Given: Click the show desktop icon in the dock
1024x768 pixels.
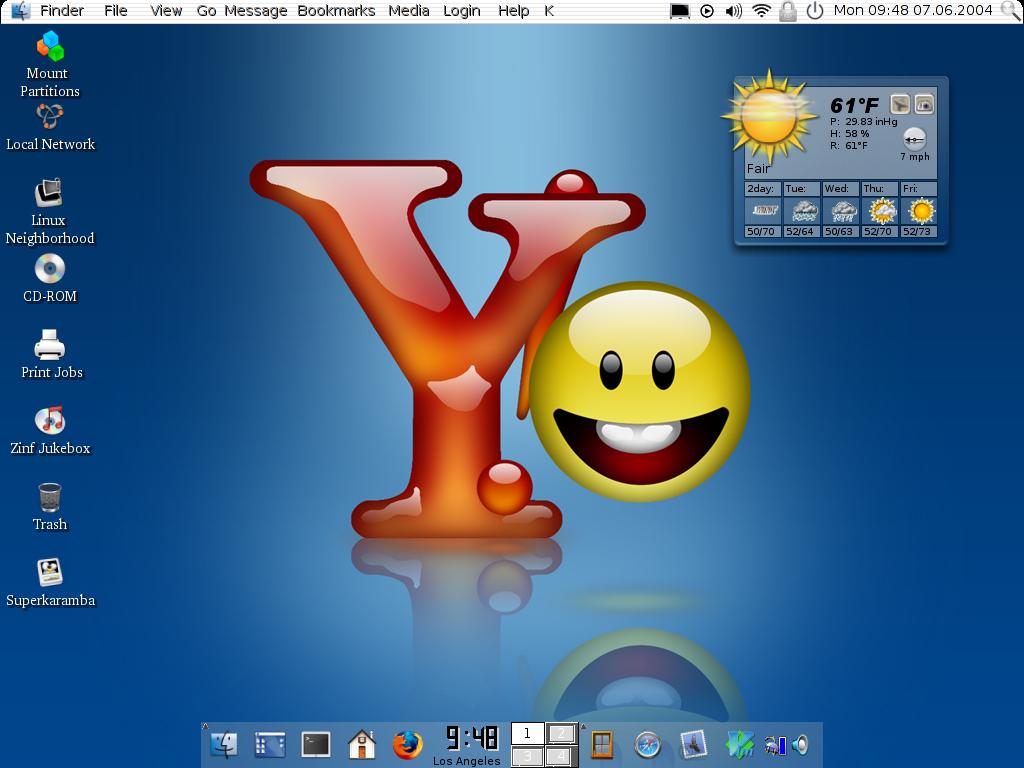Looking at the screenshot, I should (270, 744).
